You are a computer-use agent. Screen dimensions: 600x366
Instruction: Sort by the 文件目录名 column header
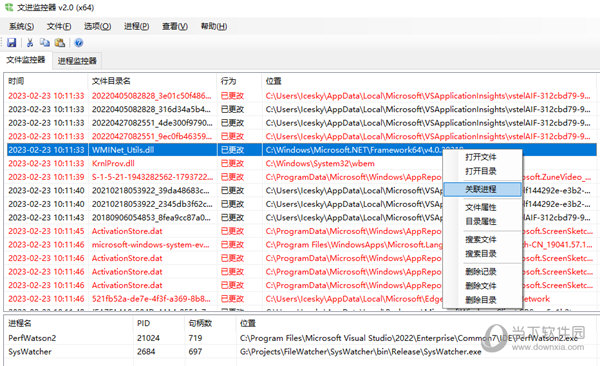coord(152,81)
